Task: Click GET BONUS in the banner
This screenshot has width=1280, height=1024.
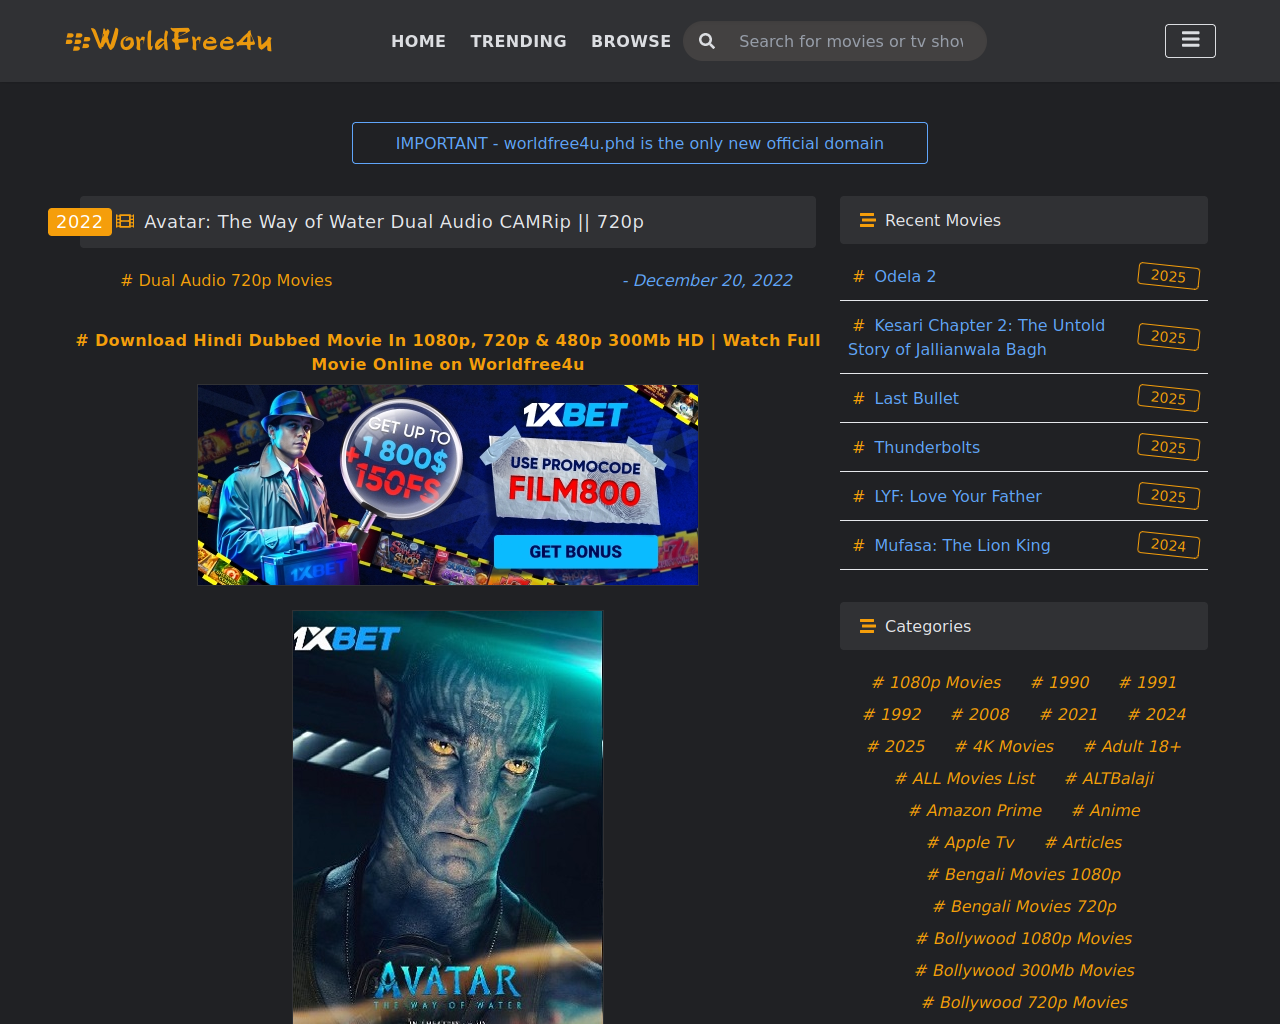Action: [576, 552]
